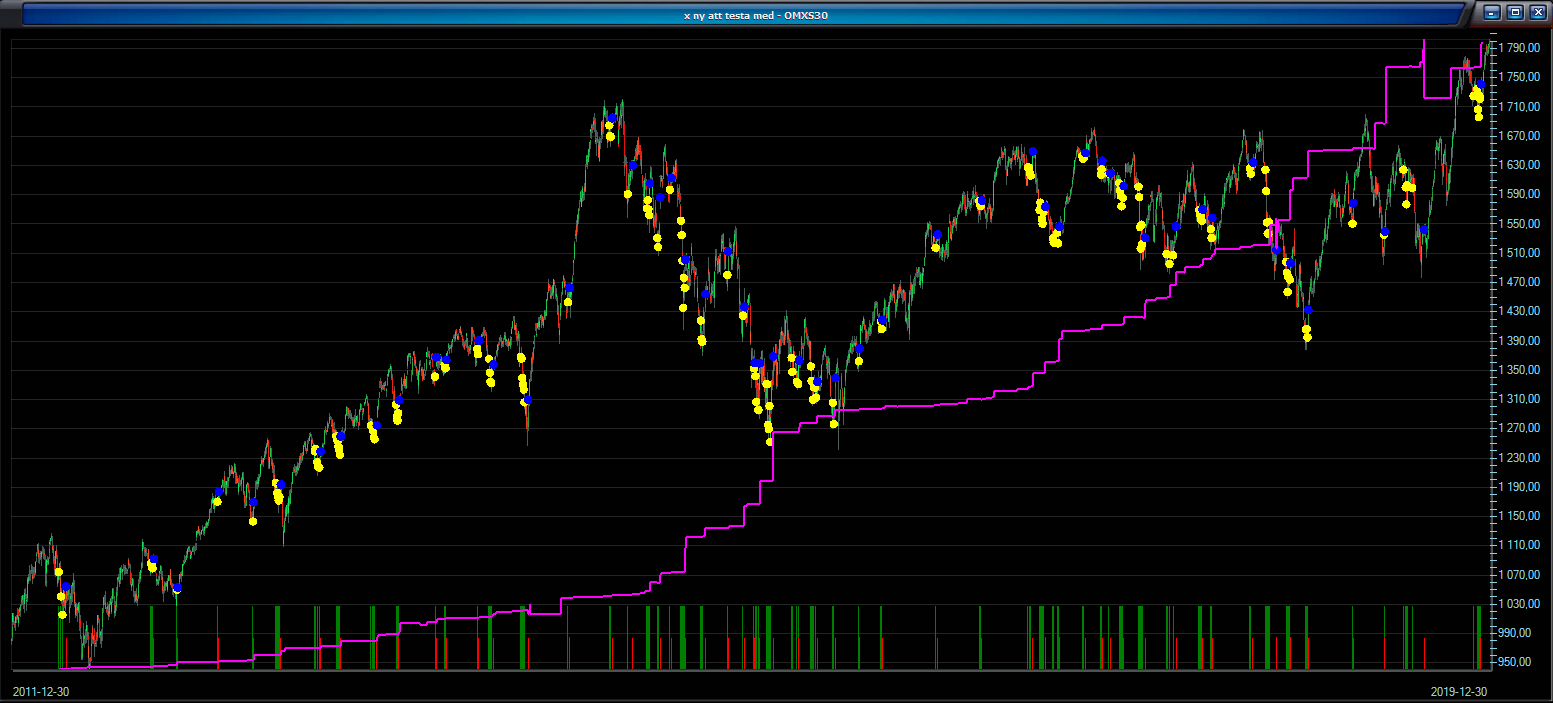The height and width of the screenshot is (703, 1553).
Task: Maximize the OMXS30 chart window
Action: tap(1514, 12)
